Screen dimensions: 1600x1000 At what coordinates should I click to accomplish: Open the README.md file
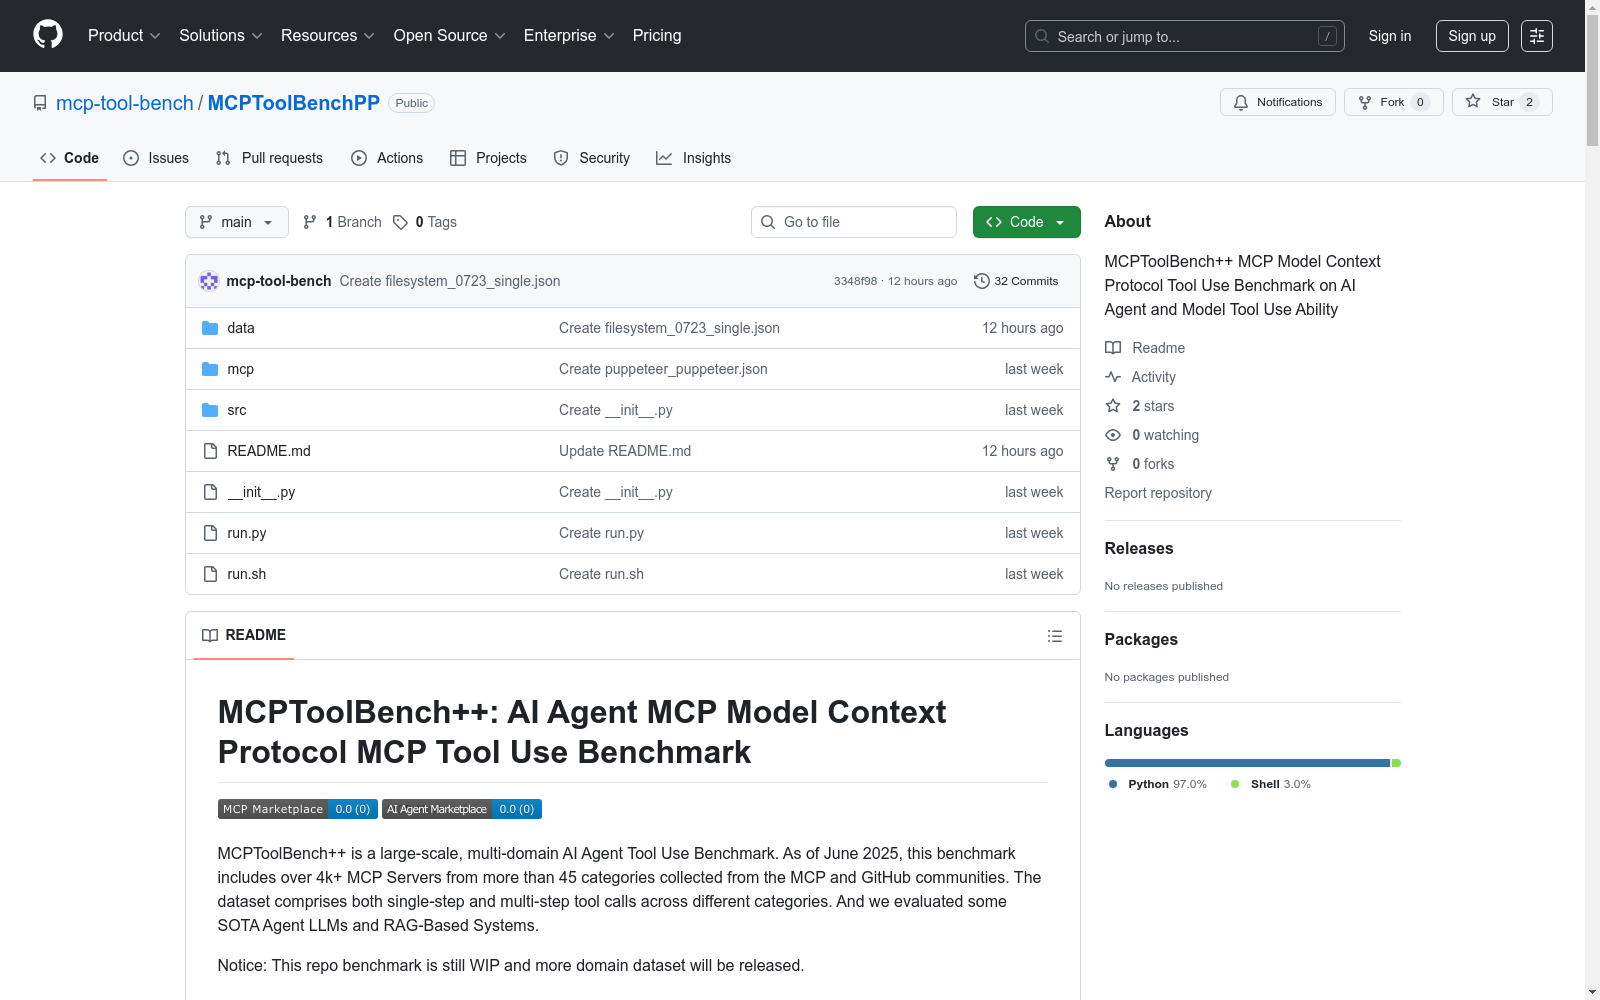coord(269,451)
